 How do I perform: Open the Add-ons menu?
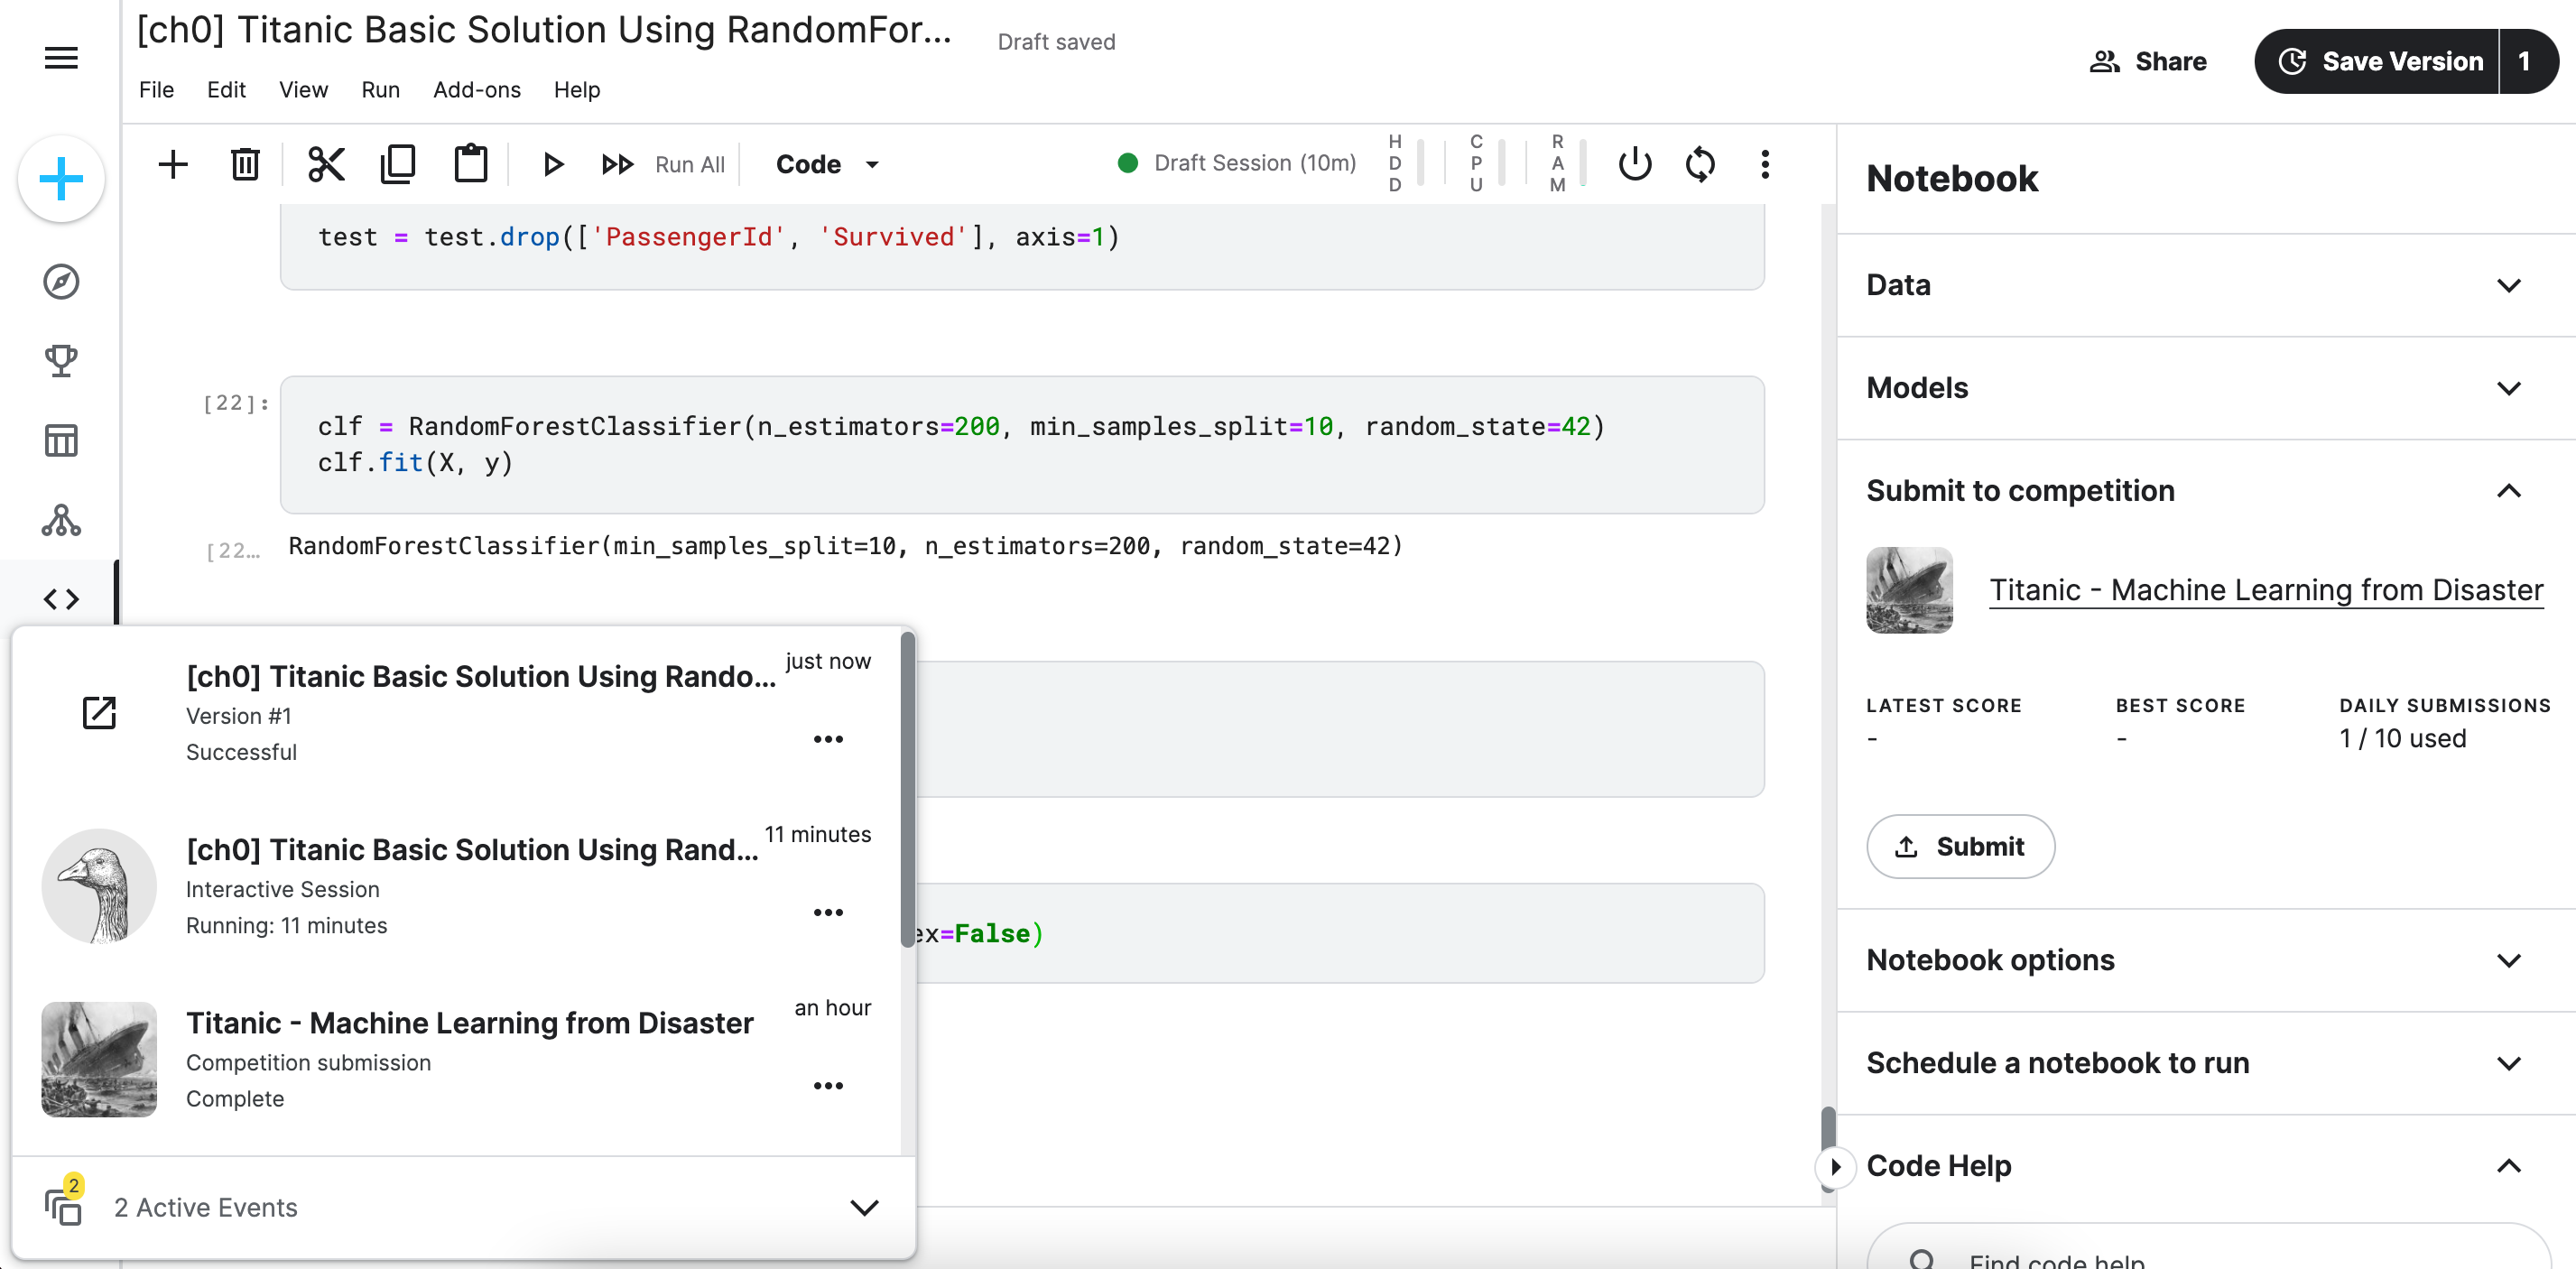pyautogui.click(x=477, y=89)
